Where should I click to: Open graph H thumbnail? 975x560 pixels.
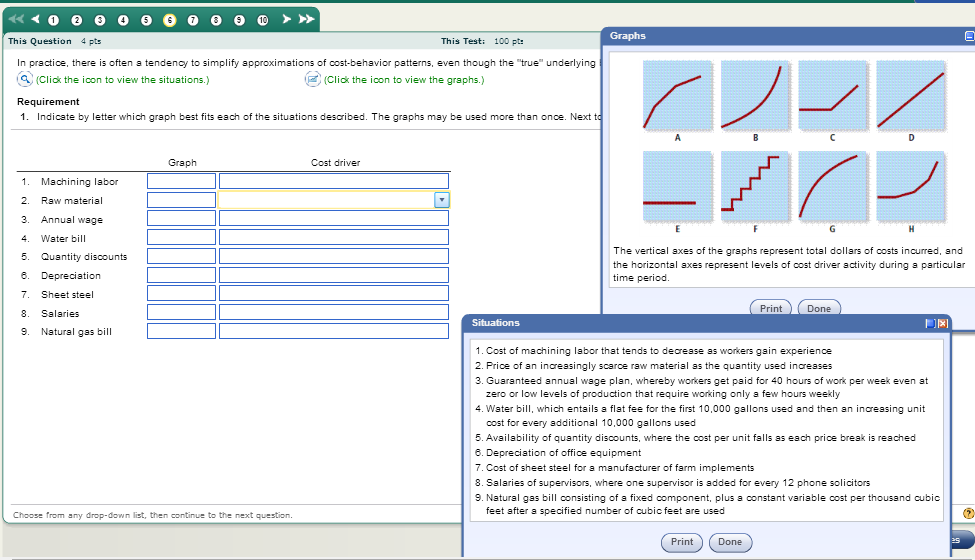pos(911,186)
